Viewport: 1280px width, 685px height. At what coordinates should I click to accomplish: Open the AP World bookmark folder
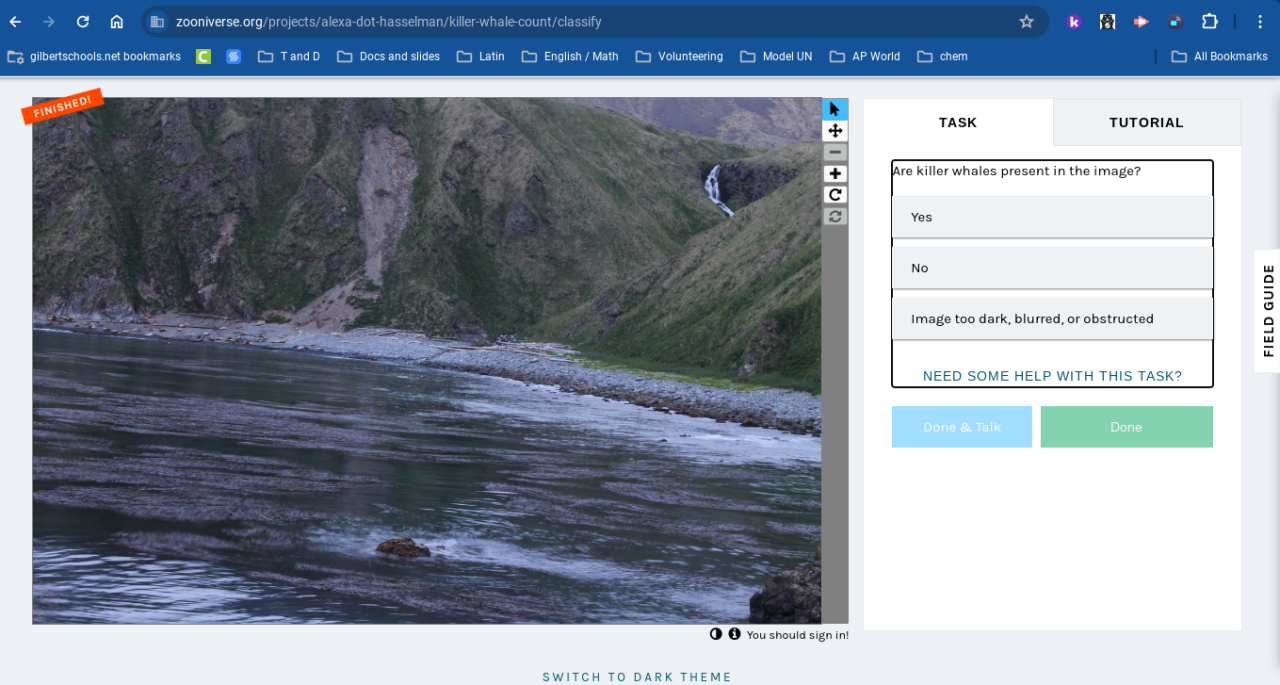[x=865, y=56]
